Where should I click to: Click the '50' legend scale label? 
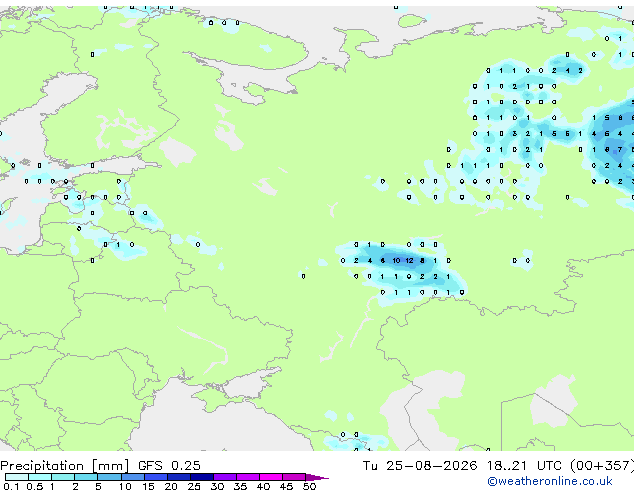pyautogui.click(x=309, y=486)
